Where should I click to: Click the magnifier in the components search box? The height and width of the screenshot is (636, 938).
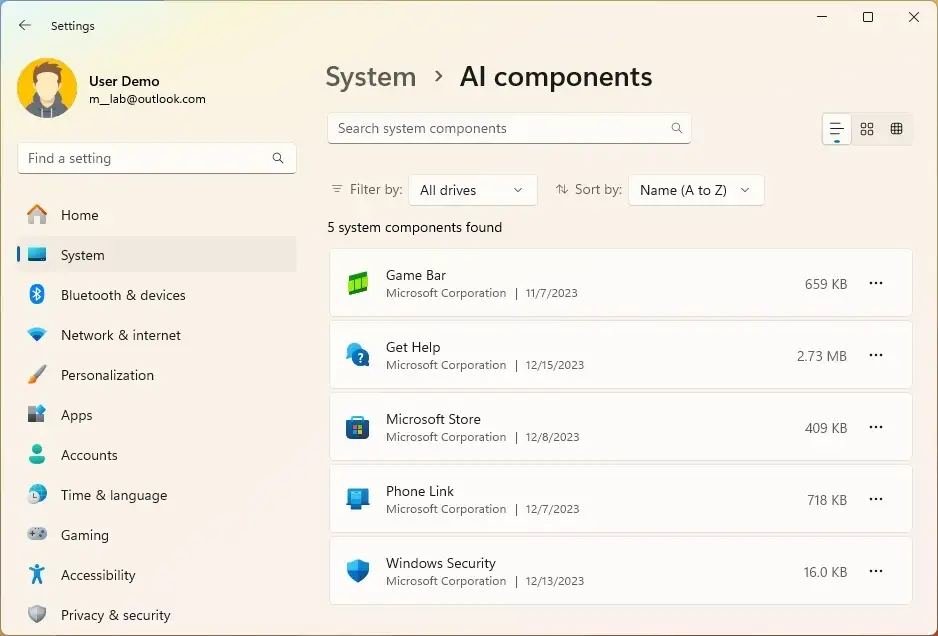(676, 128)
